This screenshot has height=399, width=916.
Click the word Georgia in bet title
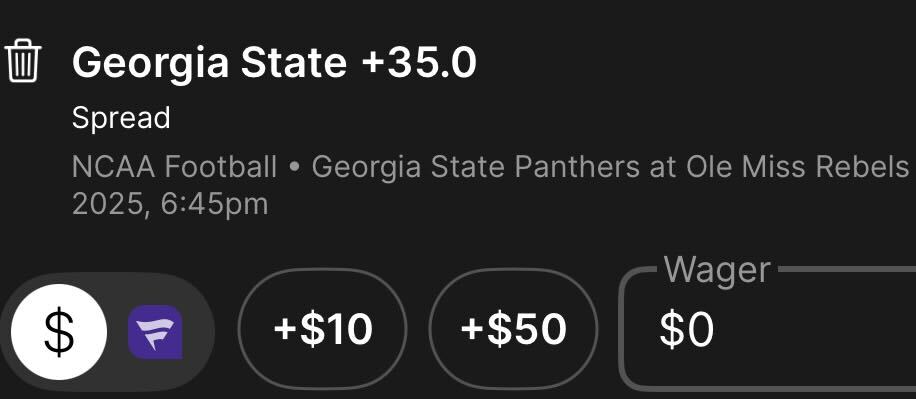tap(150, 63)
